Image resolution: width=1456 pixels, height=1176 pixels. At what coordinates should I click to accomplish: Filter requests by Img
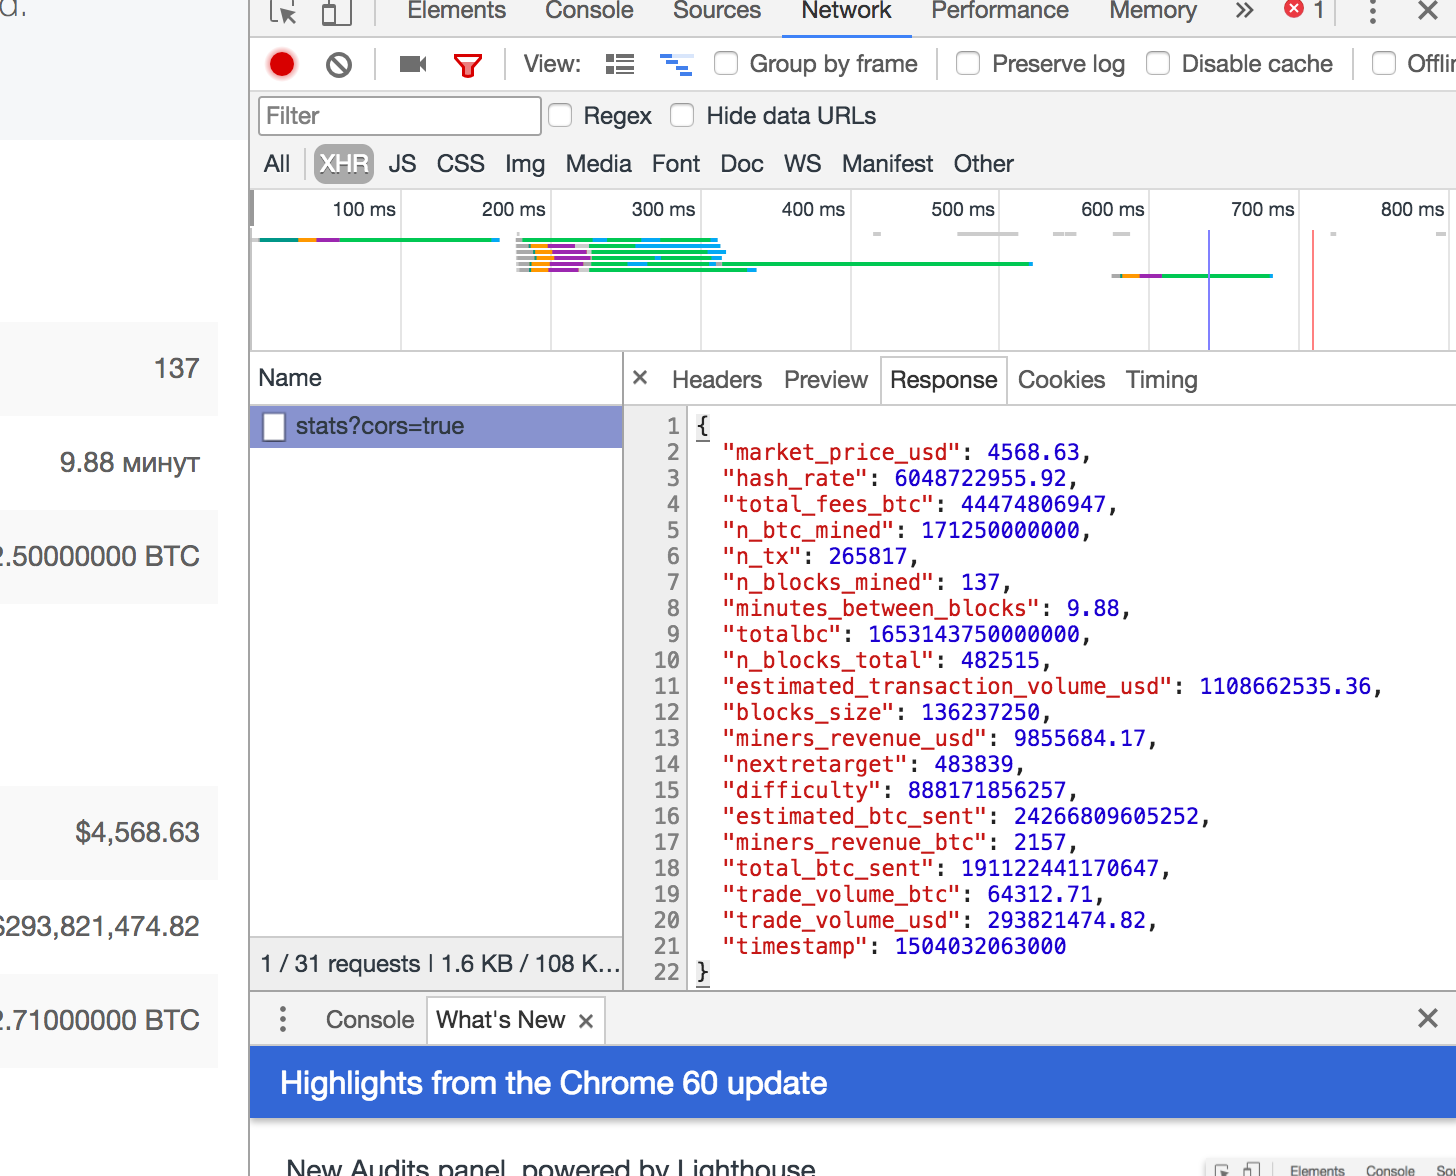click(x=525, y=164)
